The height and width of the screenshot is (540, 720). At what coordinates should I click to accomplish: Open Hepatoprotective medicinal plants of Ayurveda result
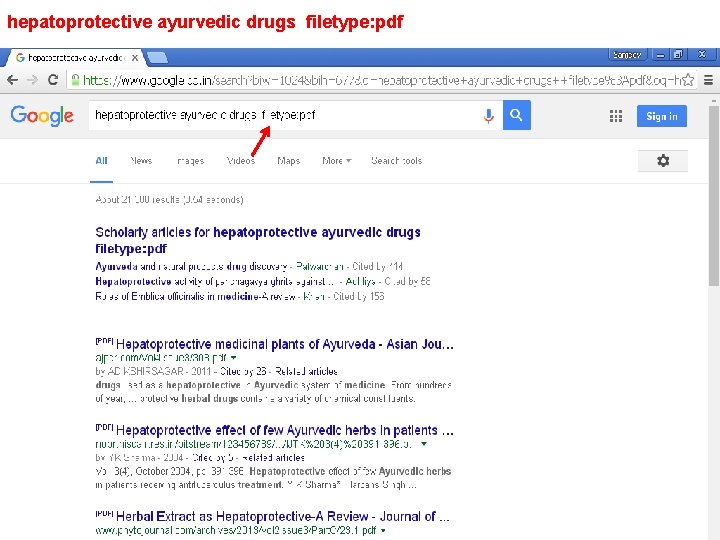(285, 344)
